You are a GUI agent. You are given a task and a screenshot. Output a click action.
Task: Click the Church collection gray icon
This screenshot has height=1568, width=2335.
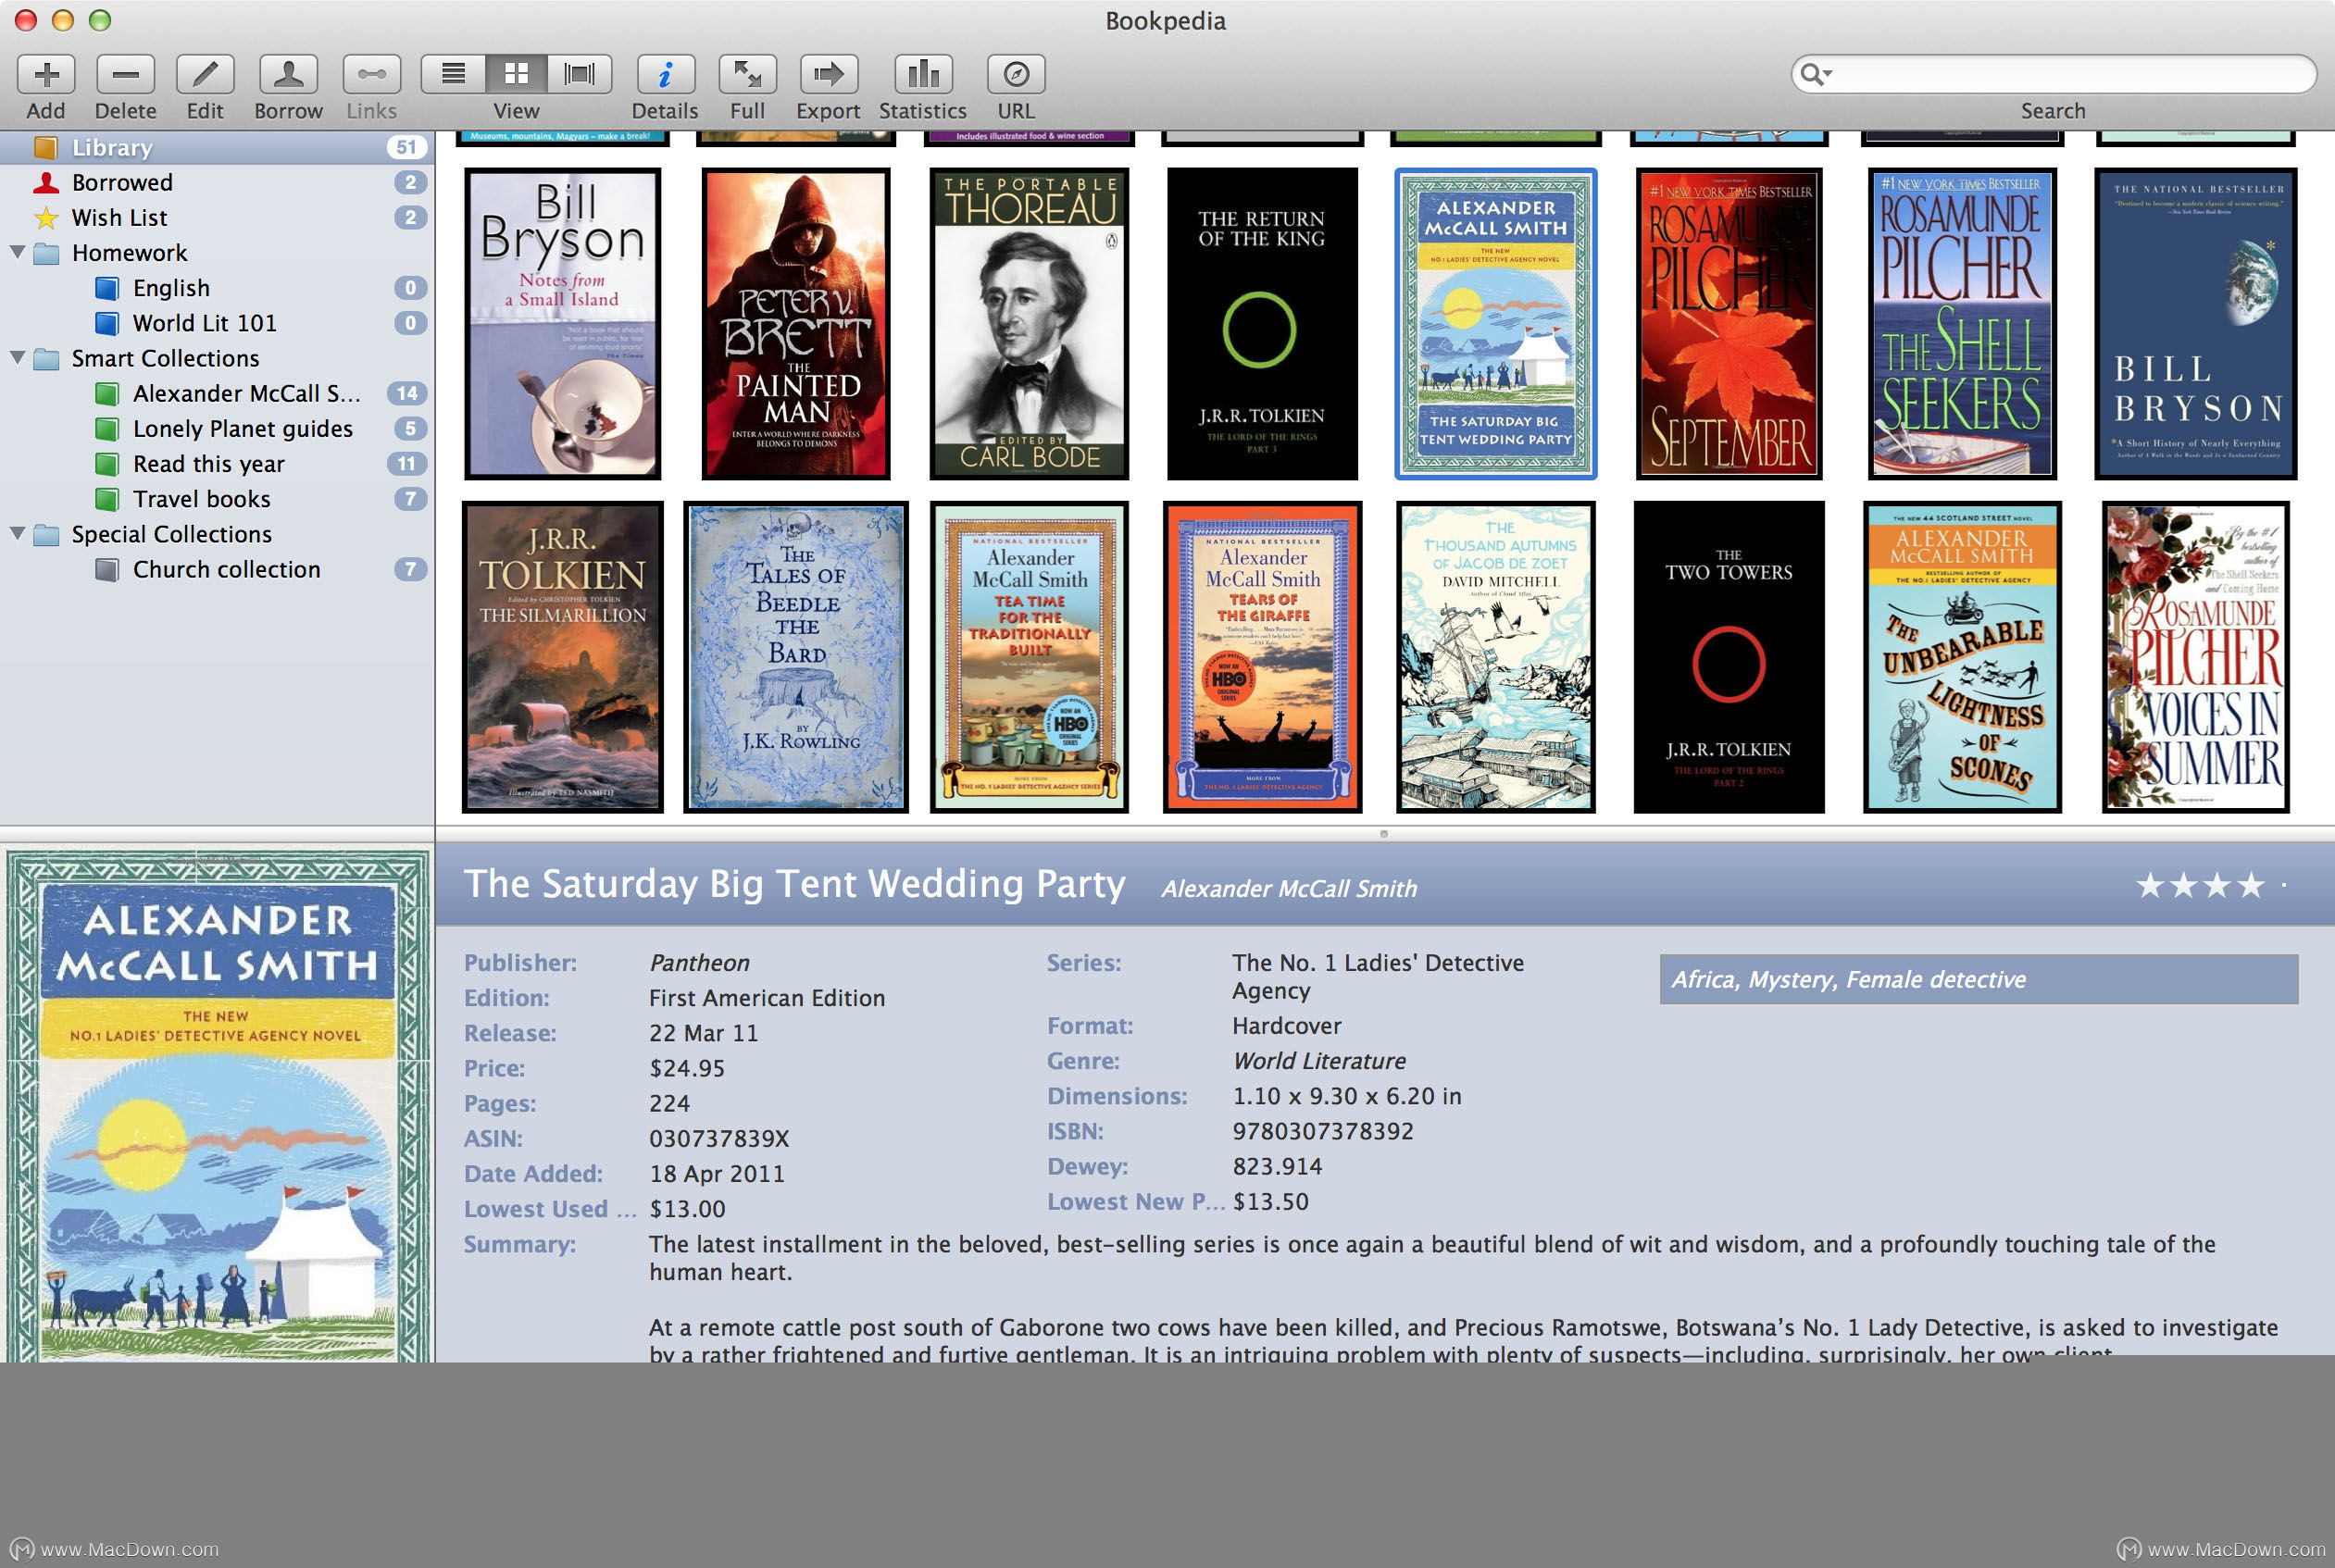tap(107, 569)
